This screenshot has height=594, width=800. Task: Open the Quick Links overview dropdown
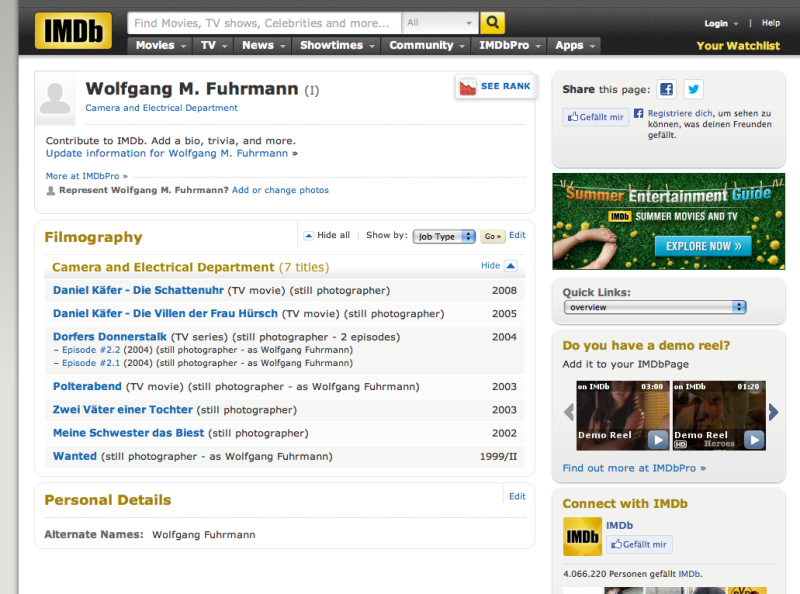coord(655,307)
